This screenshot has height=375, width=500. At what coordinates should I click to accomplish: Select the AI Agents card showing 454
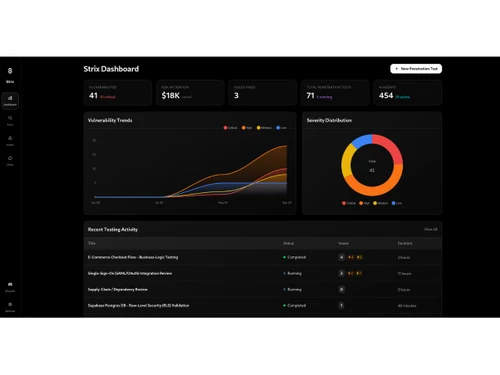tap(408, 93)
